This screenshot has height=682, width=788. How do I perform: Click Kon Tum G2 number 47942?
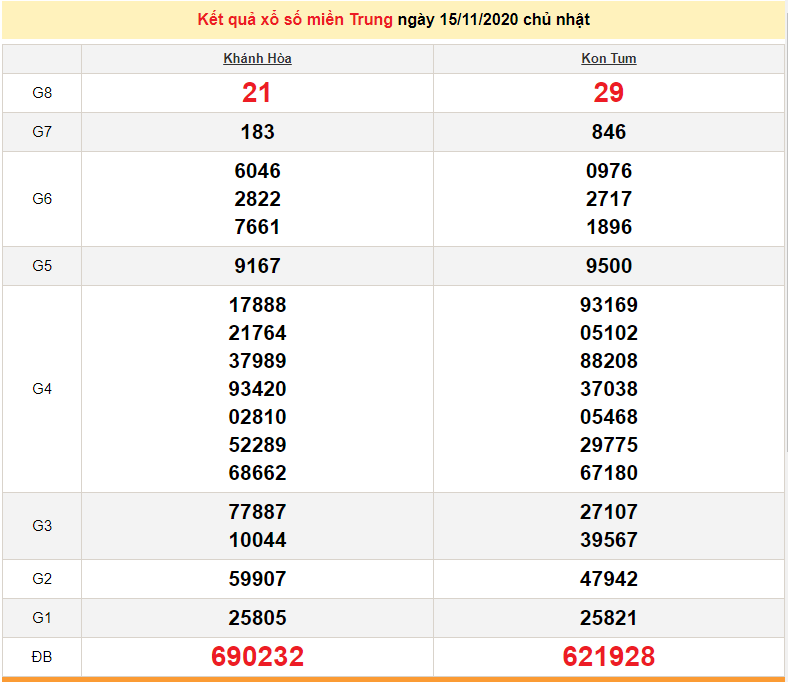[x=608, y=579]
